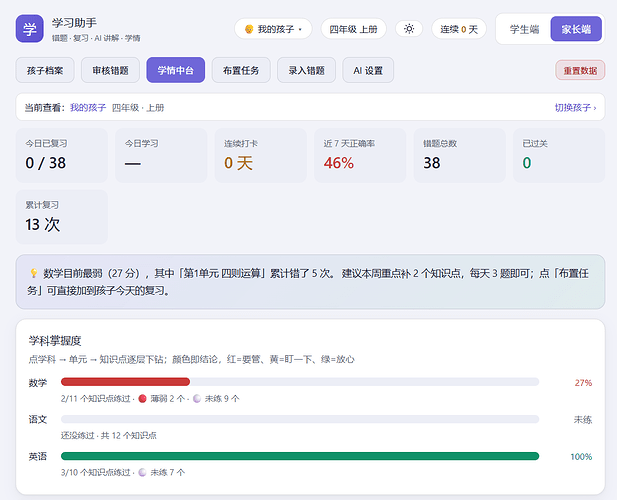Screen dimensions: 617x500
Task: Click the 还没练过 · 共 12 个知识点 text
Action: tap(109, 435)
